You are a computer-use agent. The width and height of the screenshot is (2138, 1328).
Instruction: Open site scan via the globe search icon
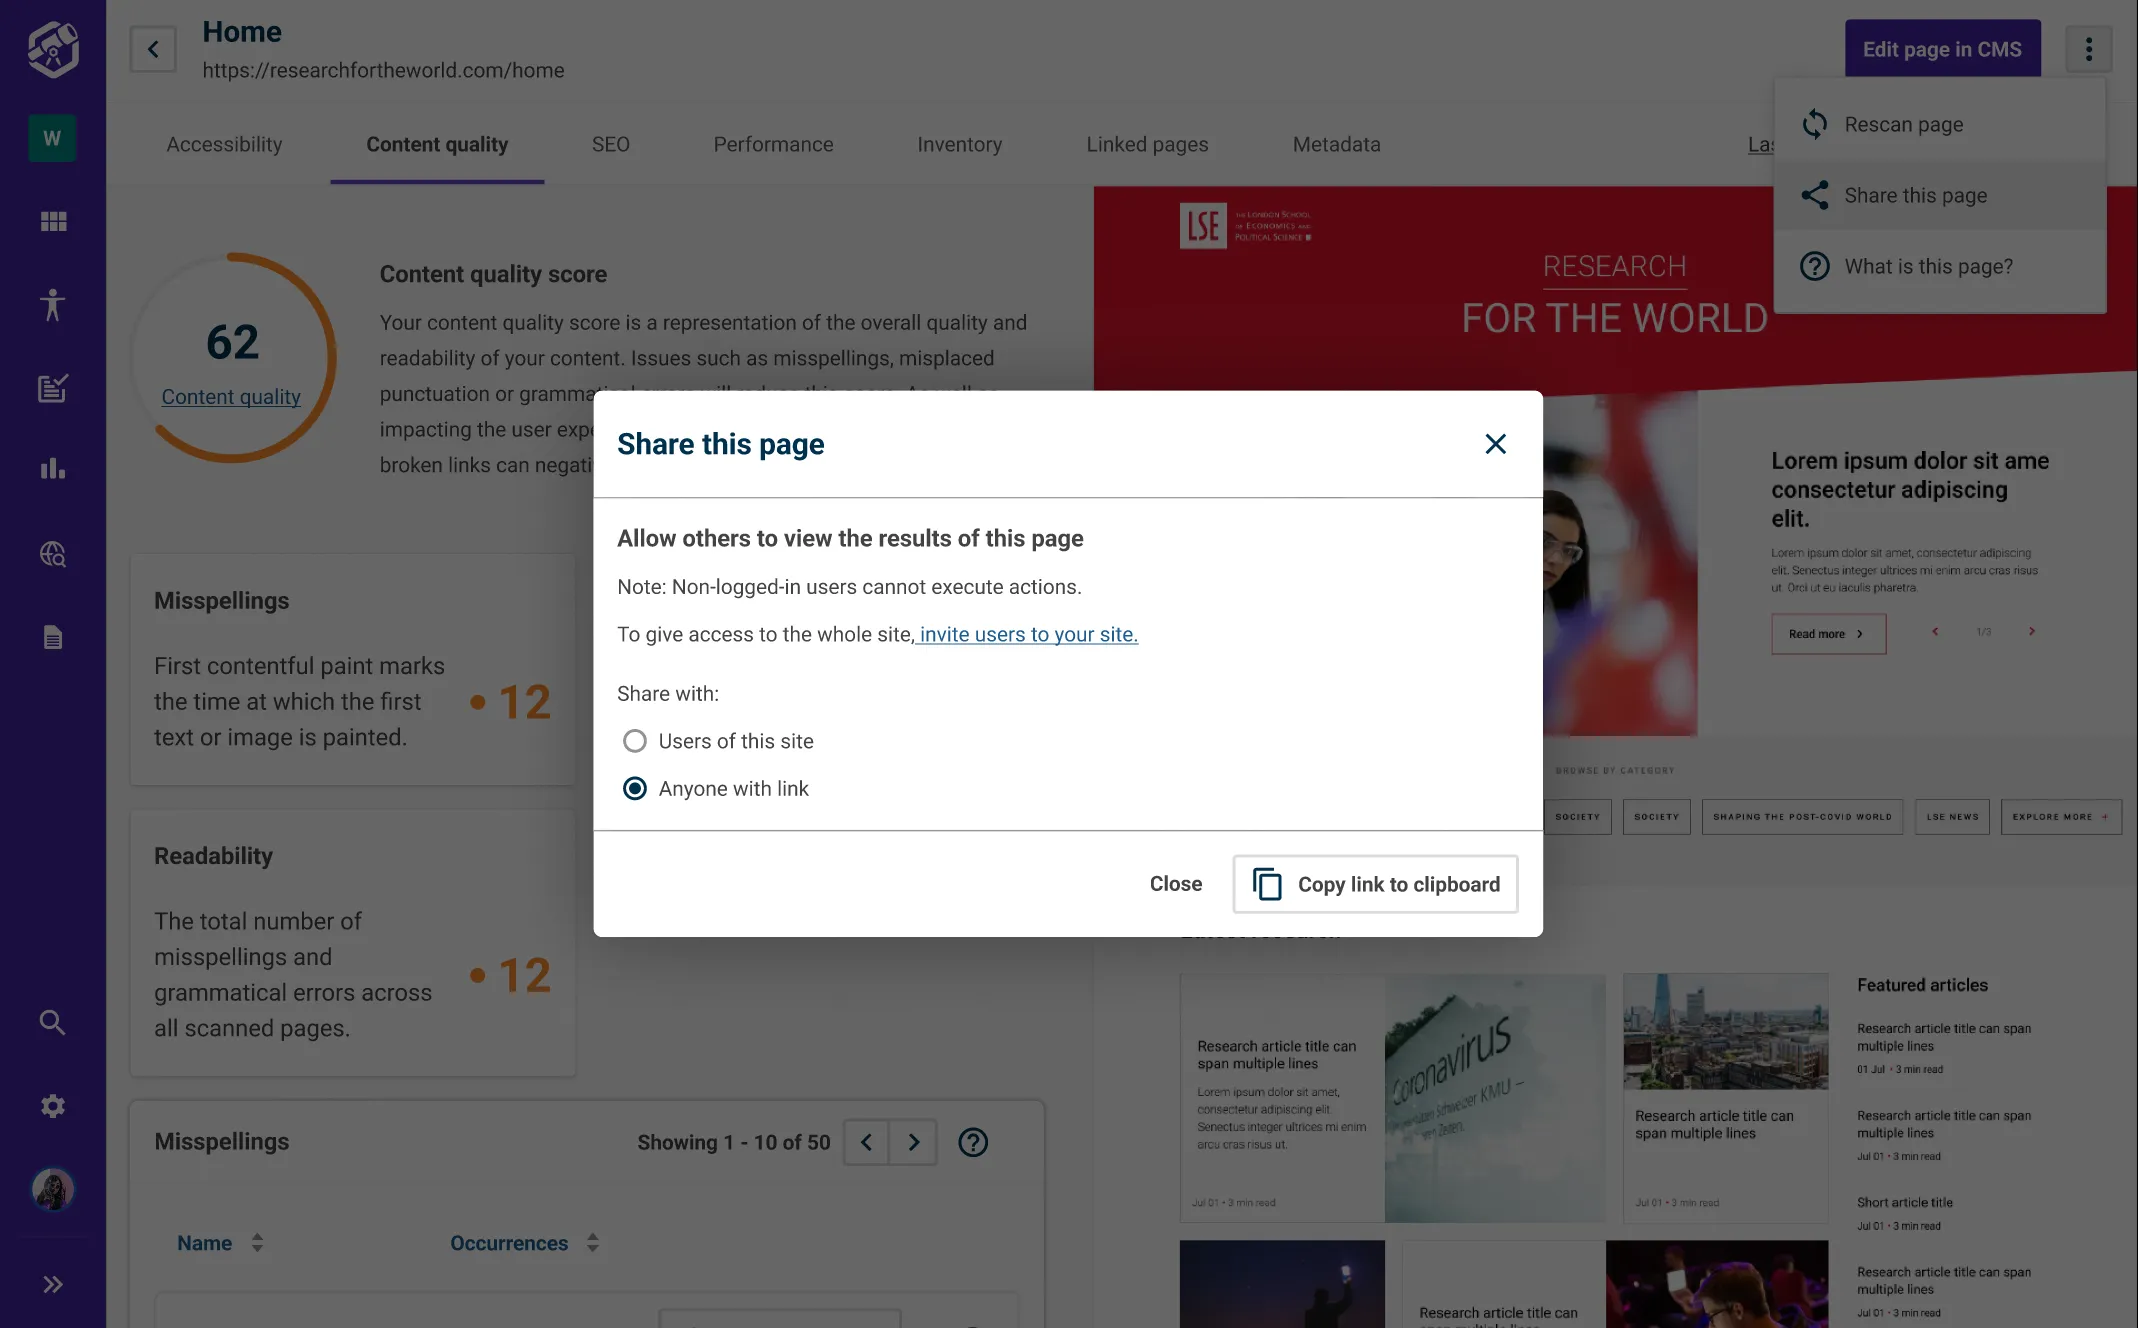[52, 553]
